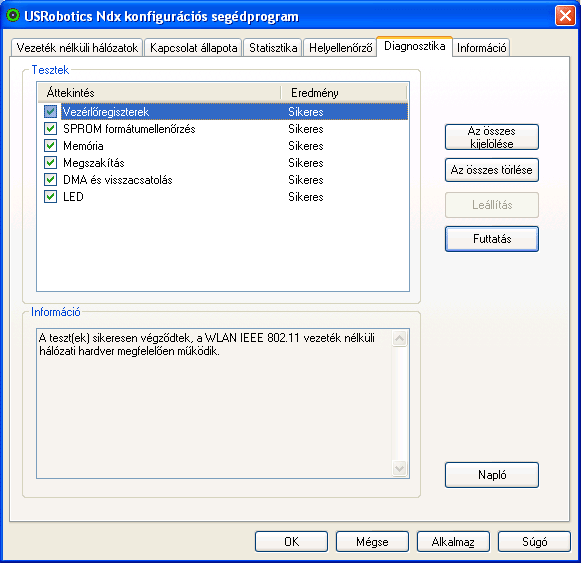581x563 pixels.
Task: Confirm with the OK button
Action: (291, 542)
